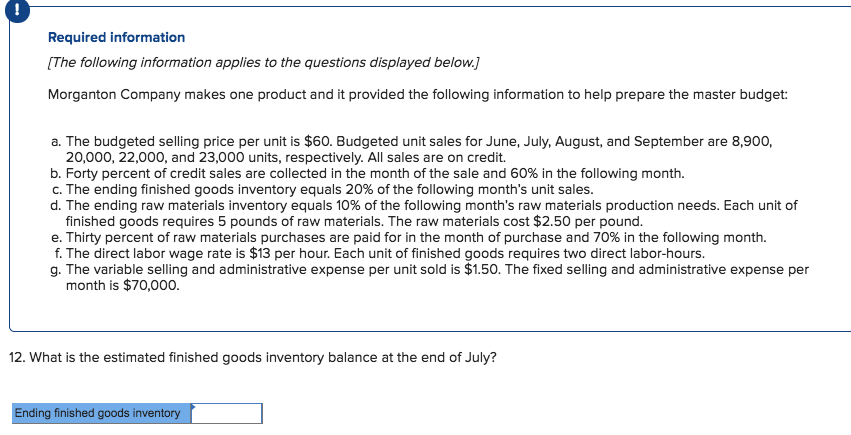Click item b about credit sales collections
Viewport: 851px width, 435px height.
coord(366,173)
